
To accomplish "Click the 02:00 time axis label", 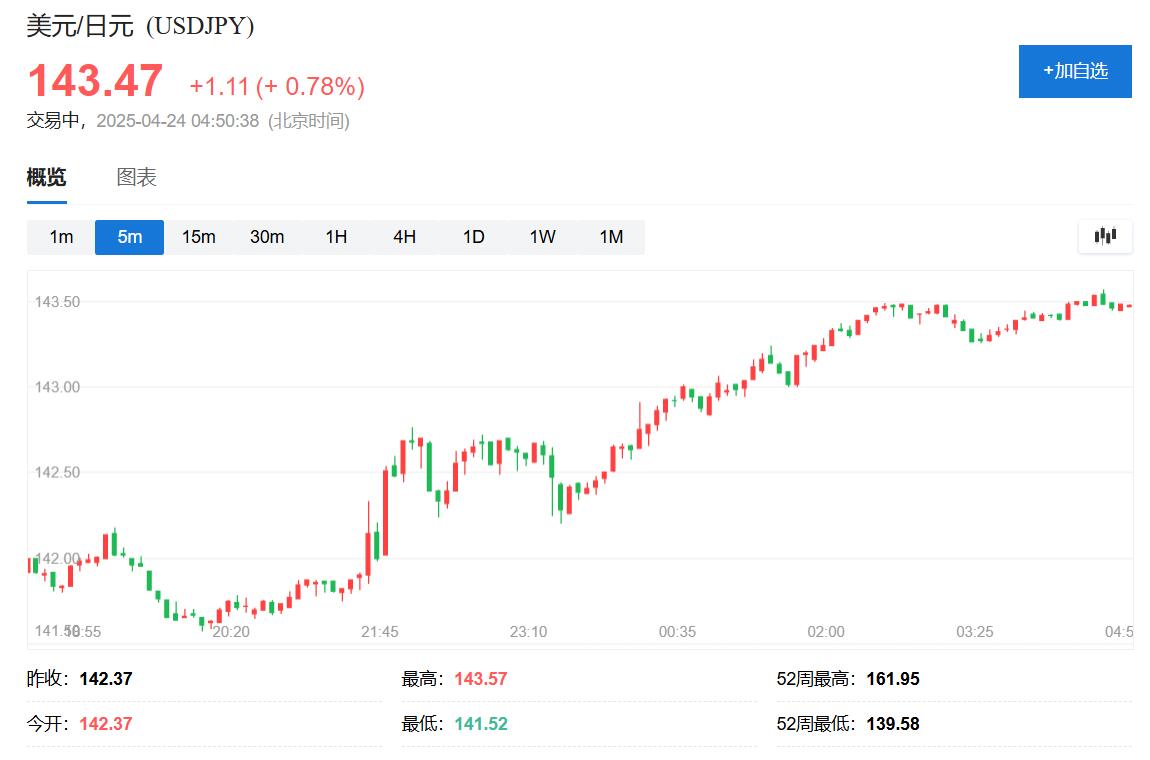I will point(826,632).
